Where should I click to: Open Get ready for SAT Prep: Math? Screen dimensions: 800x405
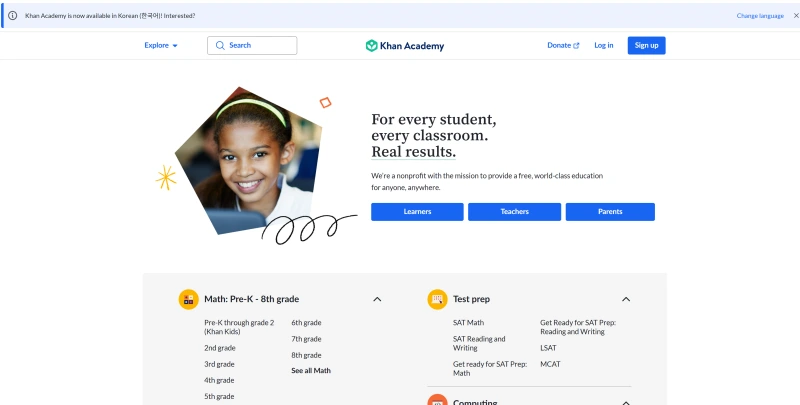pos(490,369)
